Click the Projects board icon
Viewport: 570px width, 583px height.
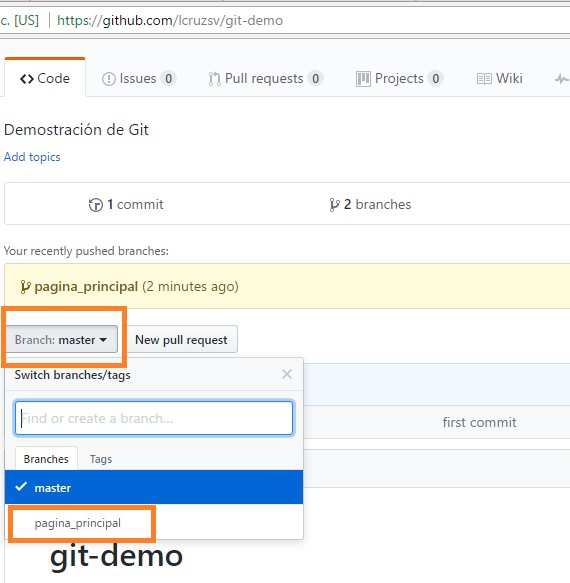[x=363, y=79]
